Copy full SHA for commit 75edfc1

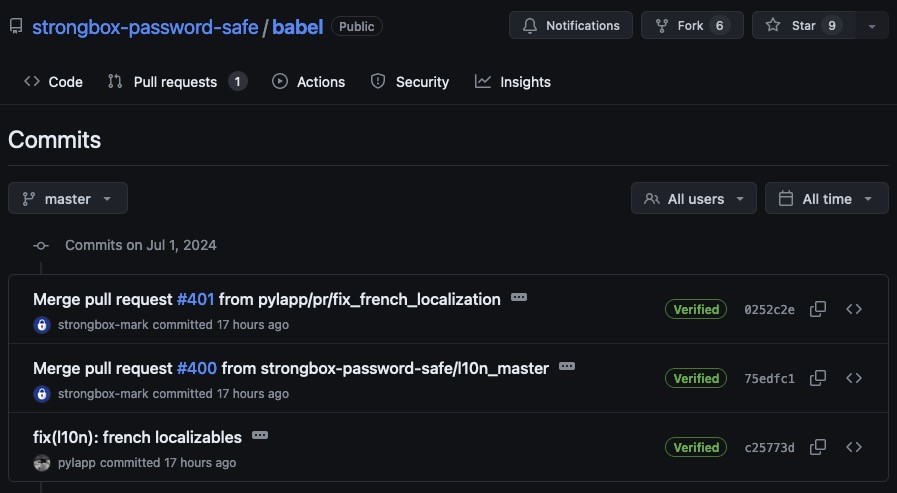818,378
